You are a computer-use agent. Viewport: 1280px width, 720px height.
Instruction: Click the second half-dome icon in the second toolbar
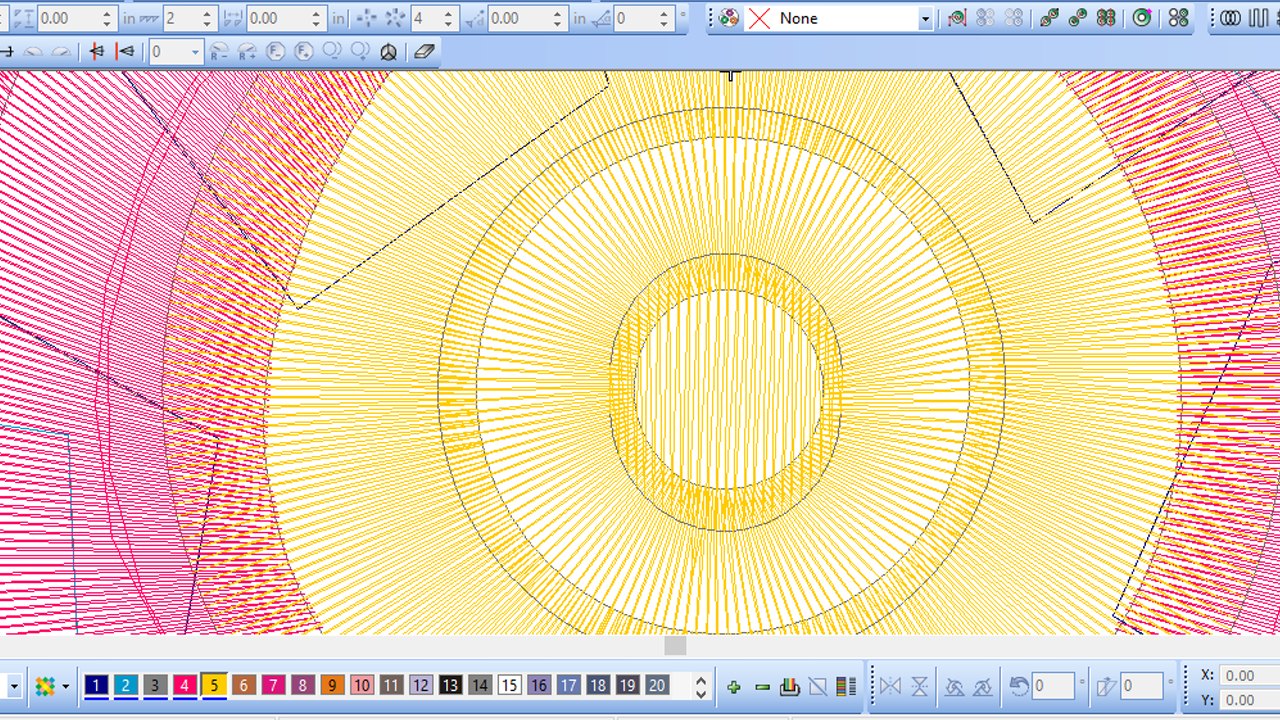[61, 52]
